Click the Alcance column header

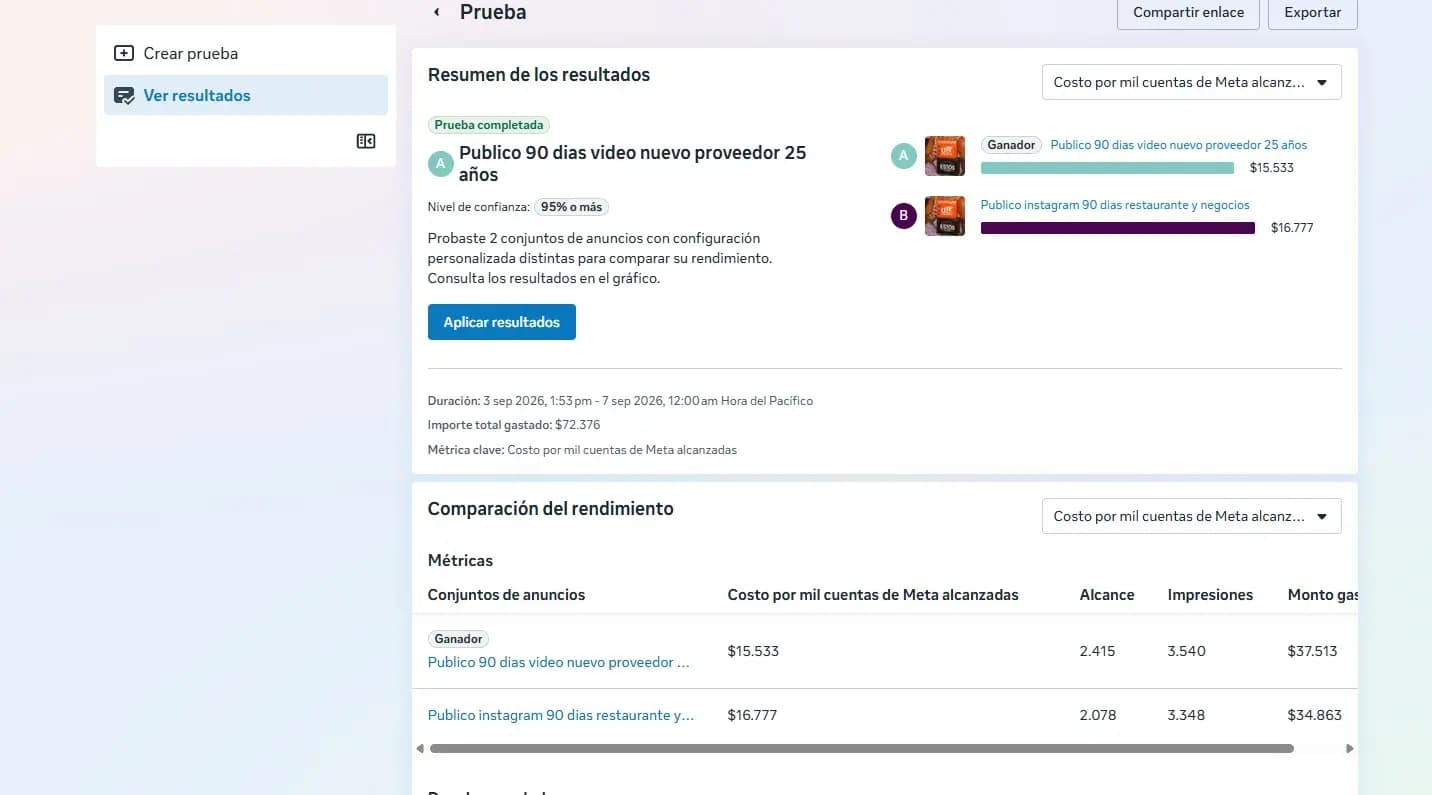point(1107,595)
